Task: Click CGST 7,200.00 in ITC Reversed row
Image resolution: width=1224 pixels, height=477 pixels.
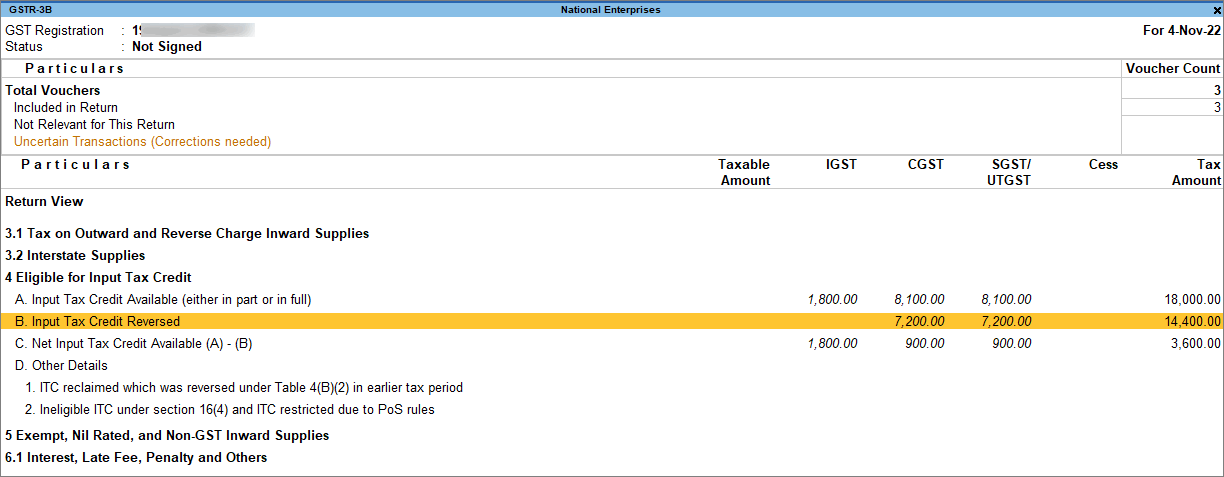Action: click(919, 322)
